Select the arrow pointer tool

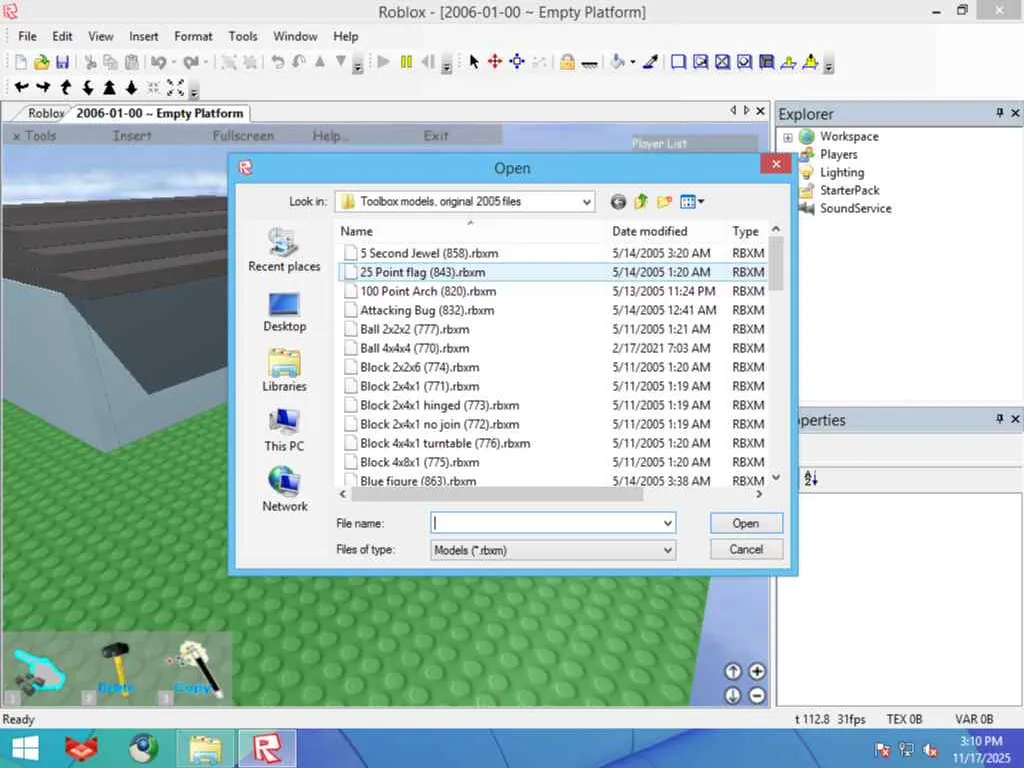474,62
